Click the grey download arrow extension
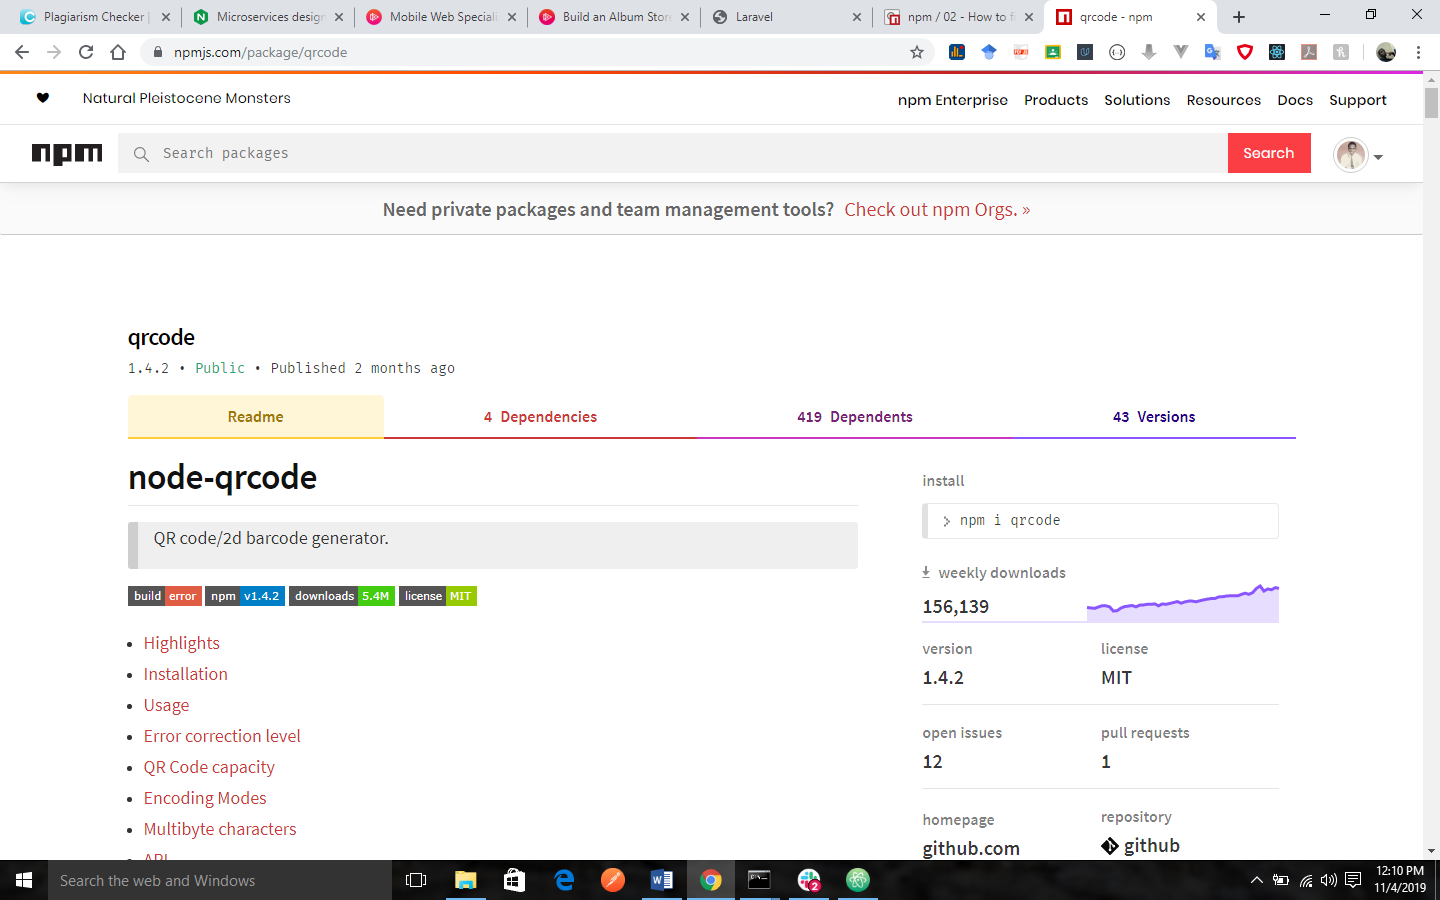The image size is (1440, 900). point(1149,52)
